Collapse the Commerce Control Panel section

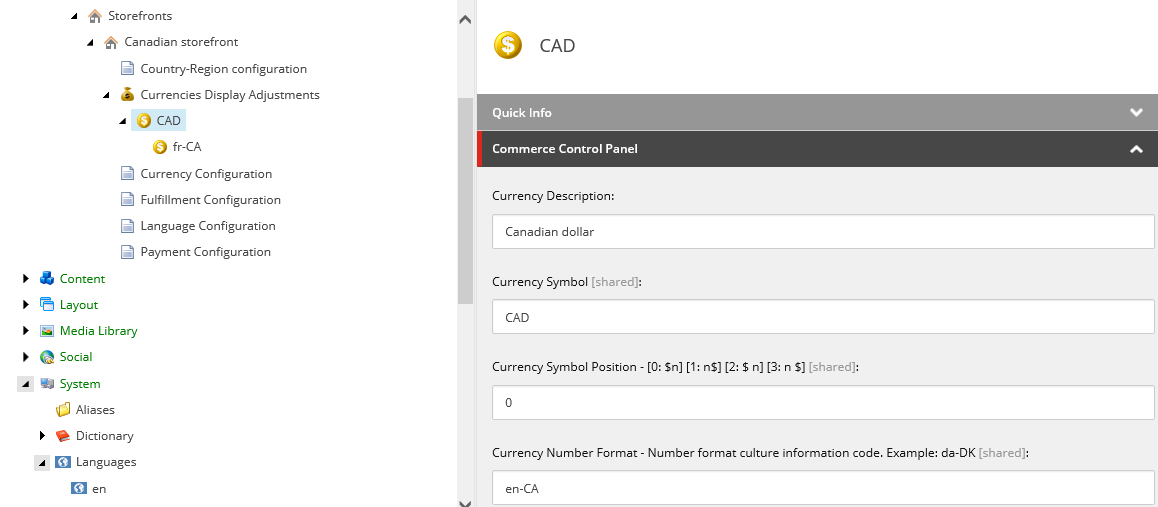[1136, 149]
